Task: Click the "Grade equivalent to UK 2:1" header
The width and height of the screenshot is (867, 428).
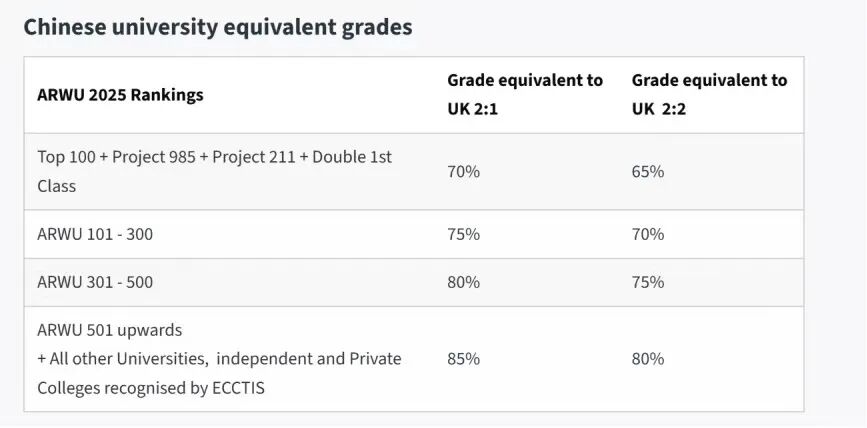Action: pyautogui.click(x=525, y=94)
